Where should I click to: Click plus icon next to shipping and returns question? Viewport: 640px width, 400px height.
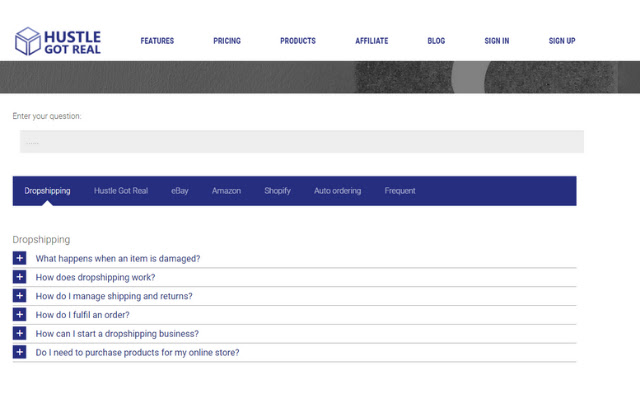(x=20, y=296)
